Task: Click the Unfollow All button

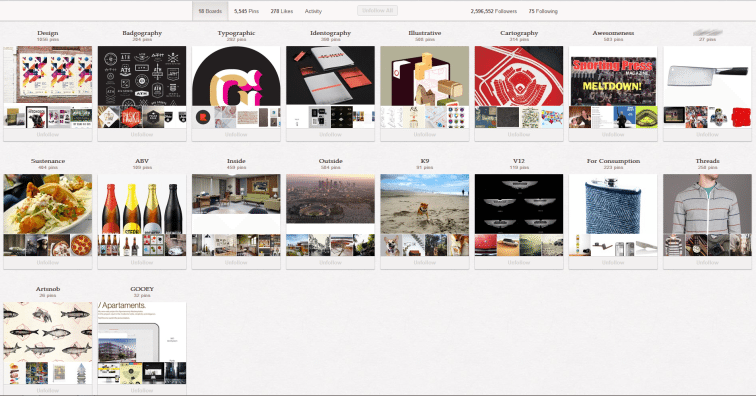Action: click(x=378, y=10)
